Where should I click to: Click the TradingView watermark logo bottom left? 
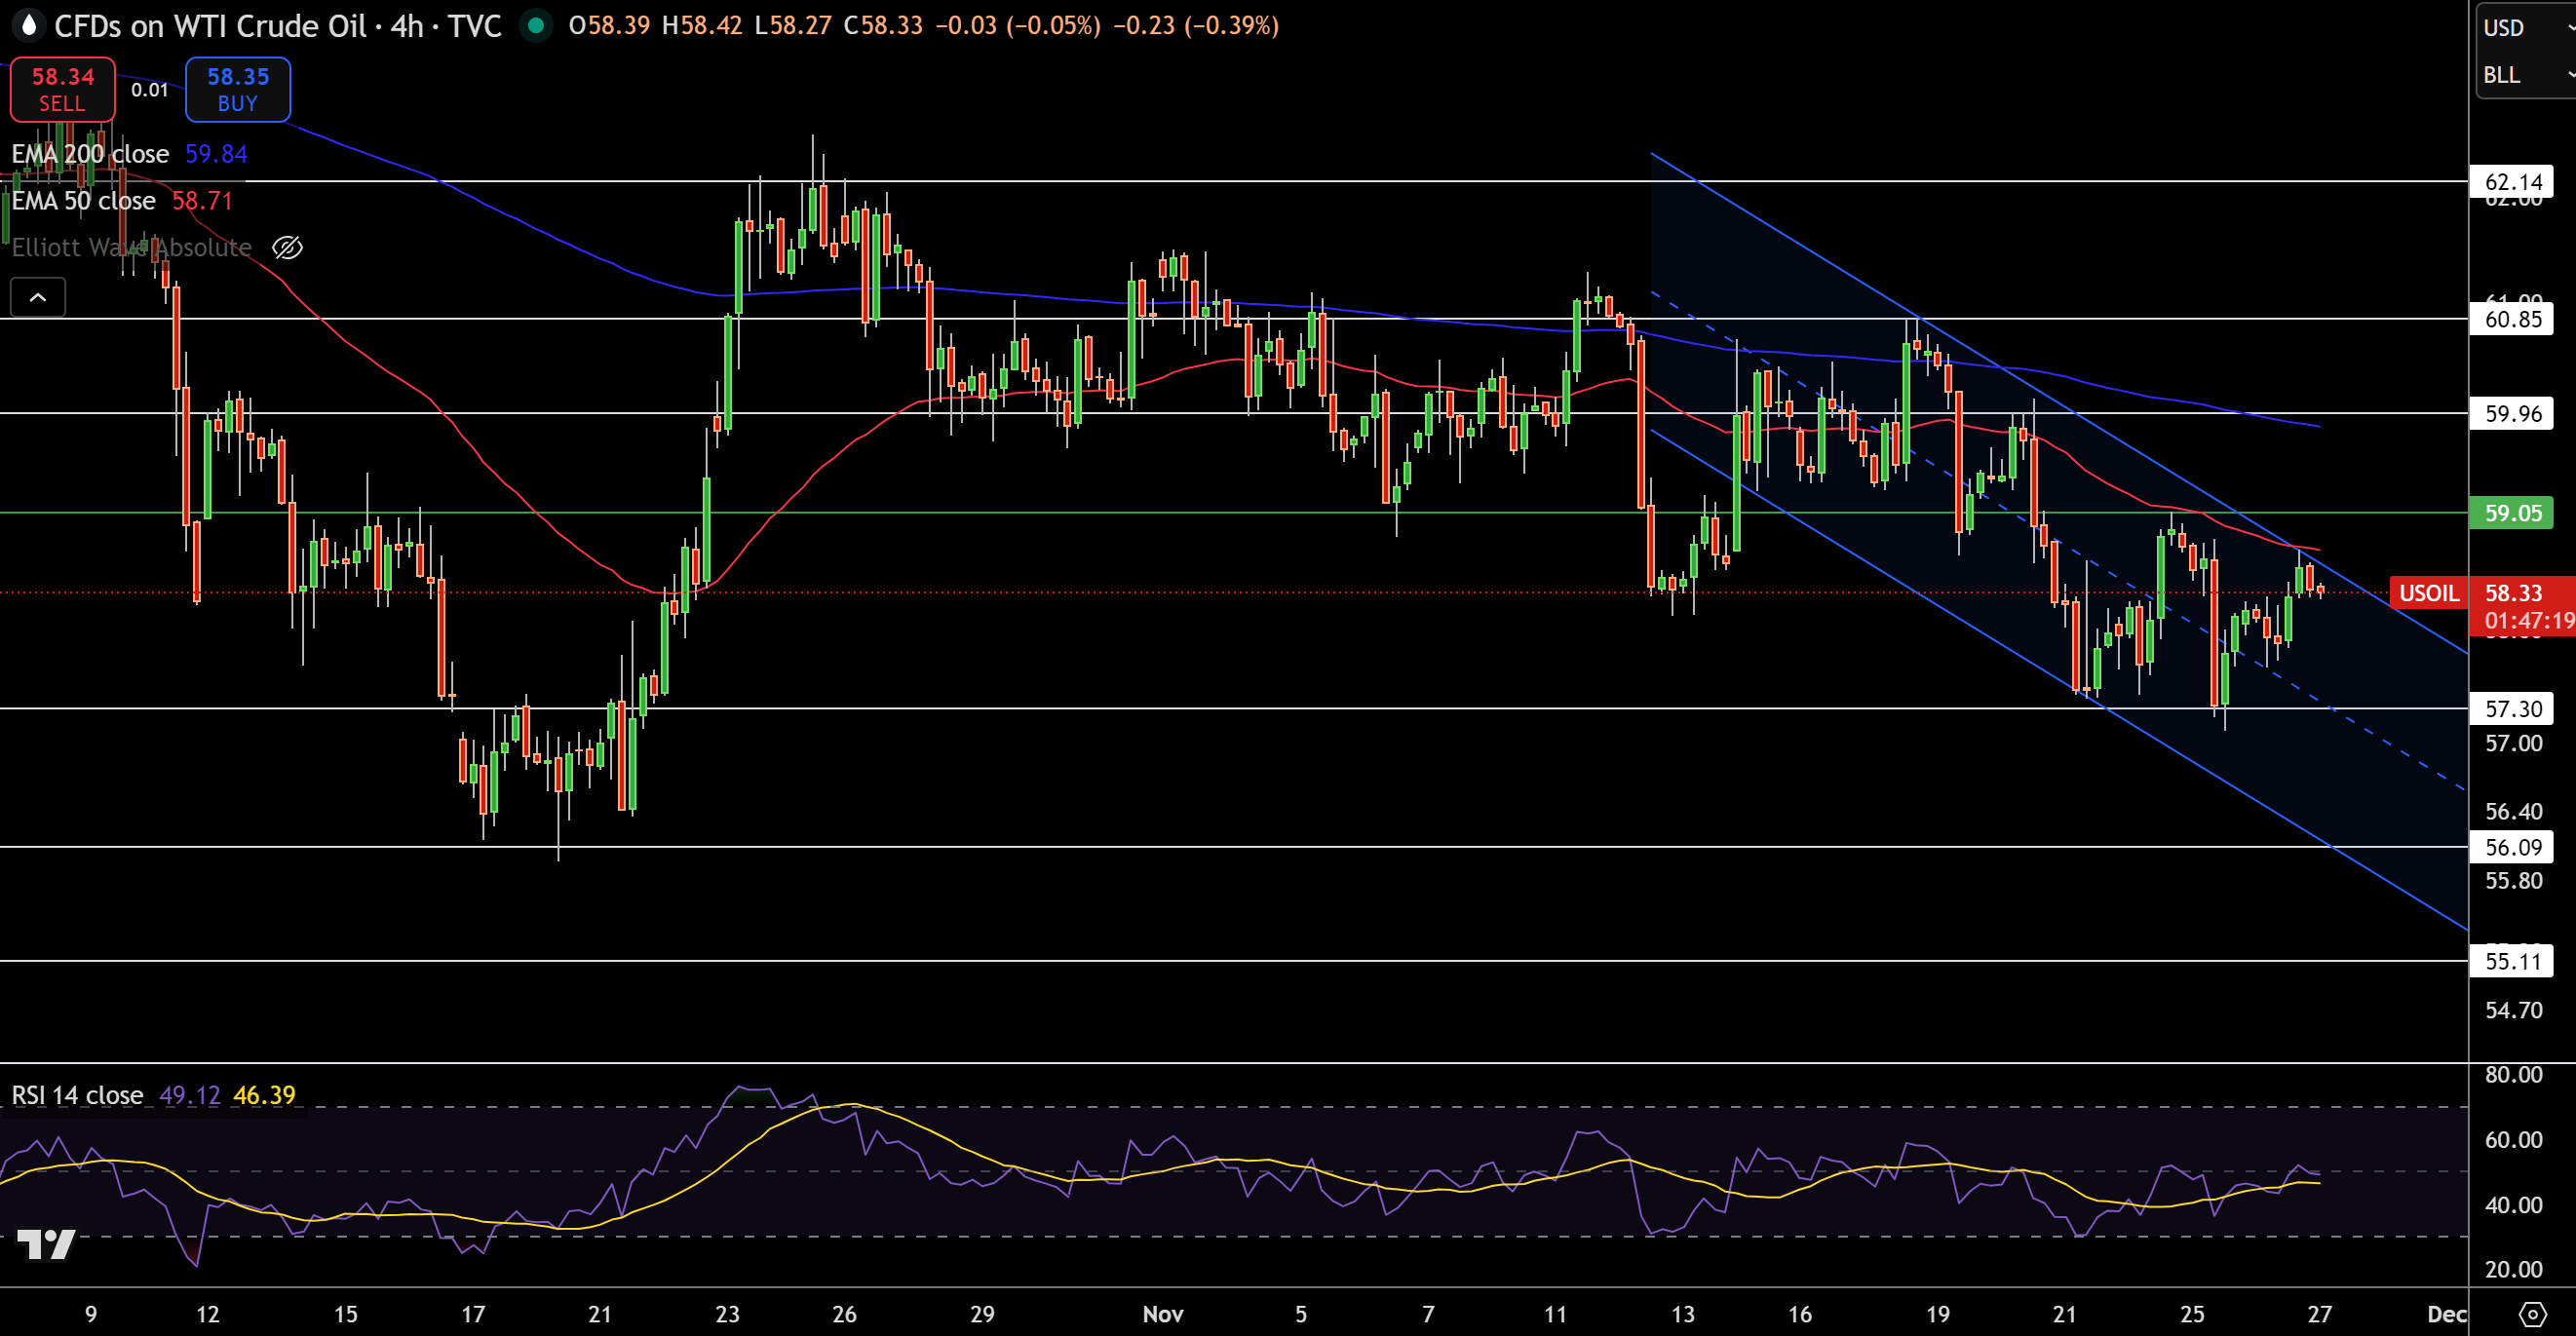pos(47,1245)
